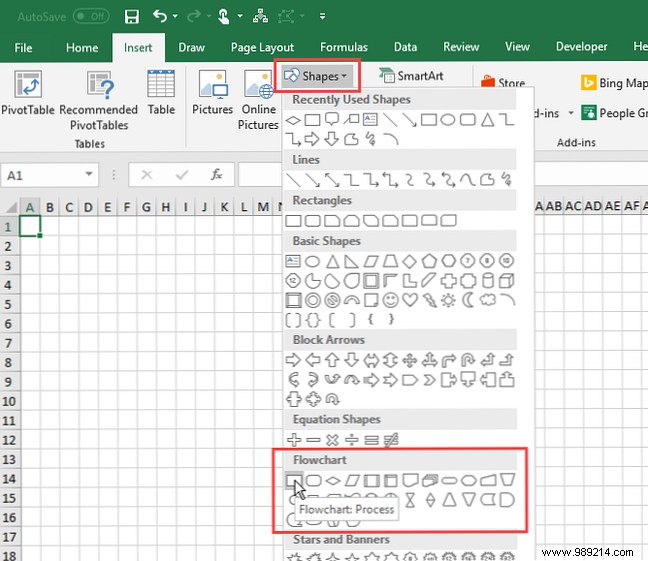Switch to the Review tab
648x561 pixels.
point(461,47)
